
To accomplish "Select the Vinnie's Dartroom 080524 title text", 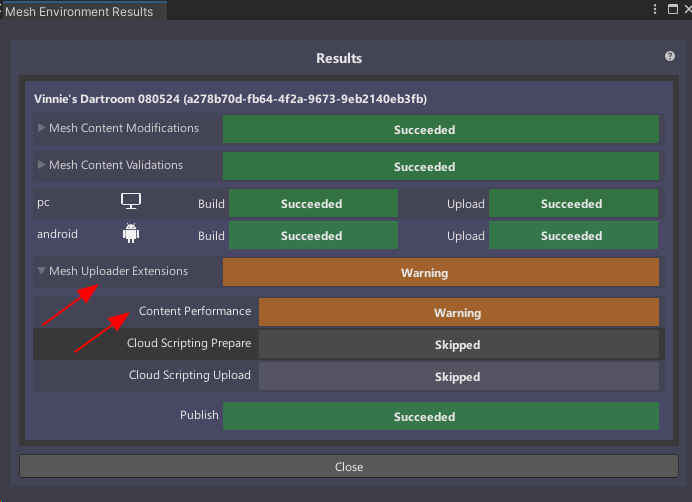I will point(230,99).
